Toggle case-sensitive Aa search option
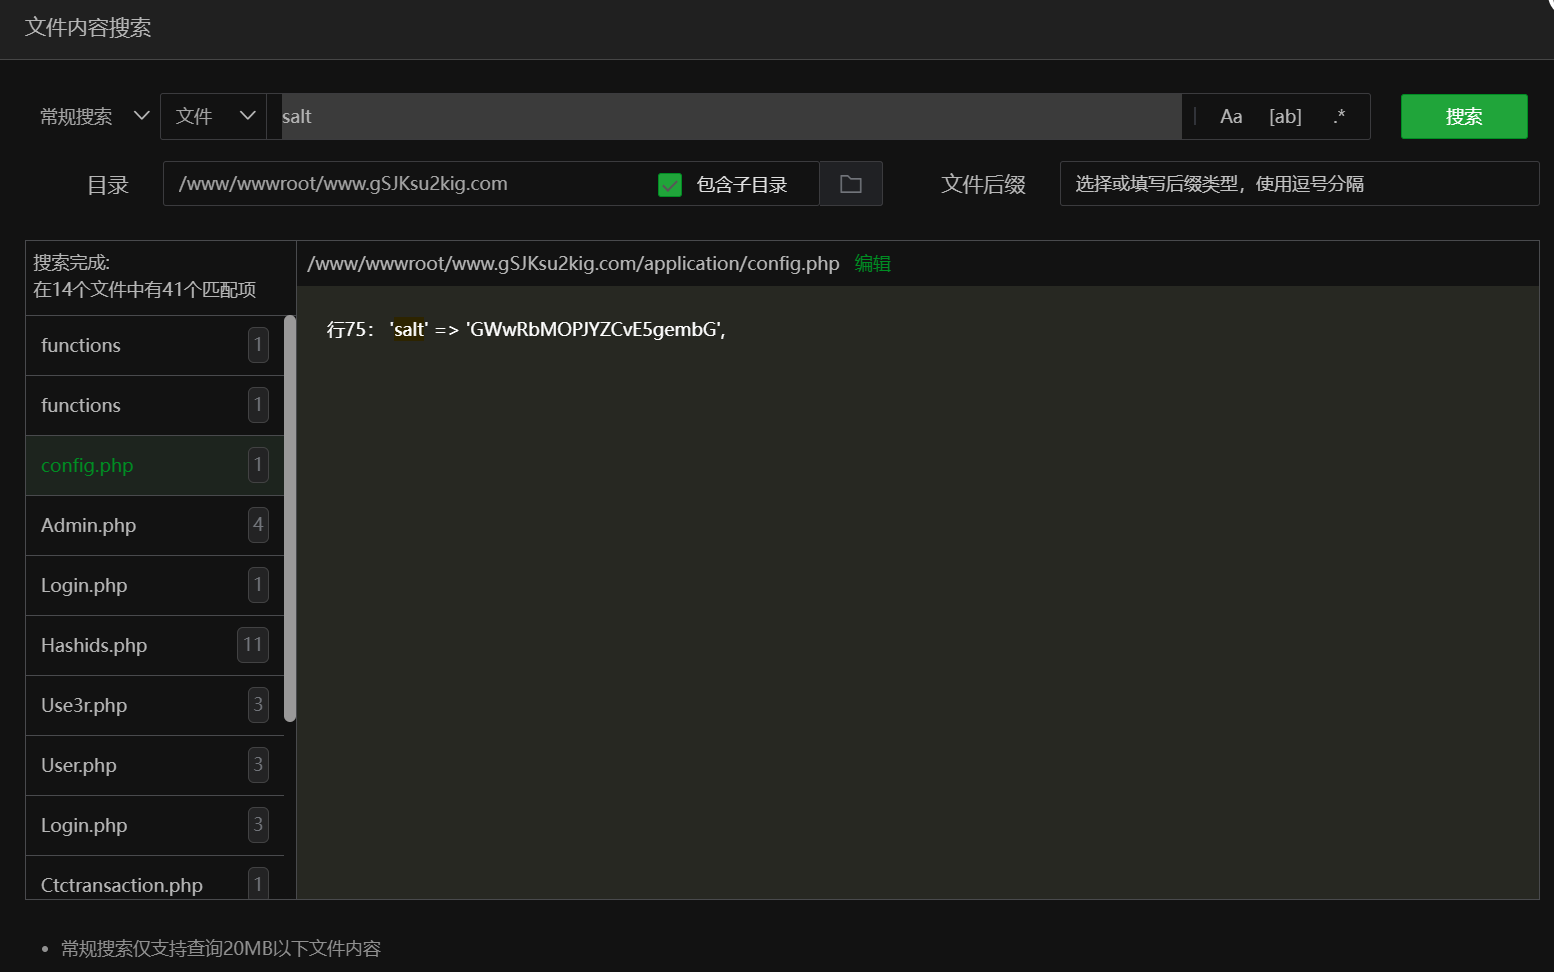 point(1231,117)
